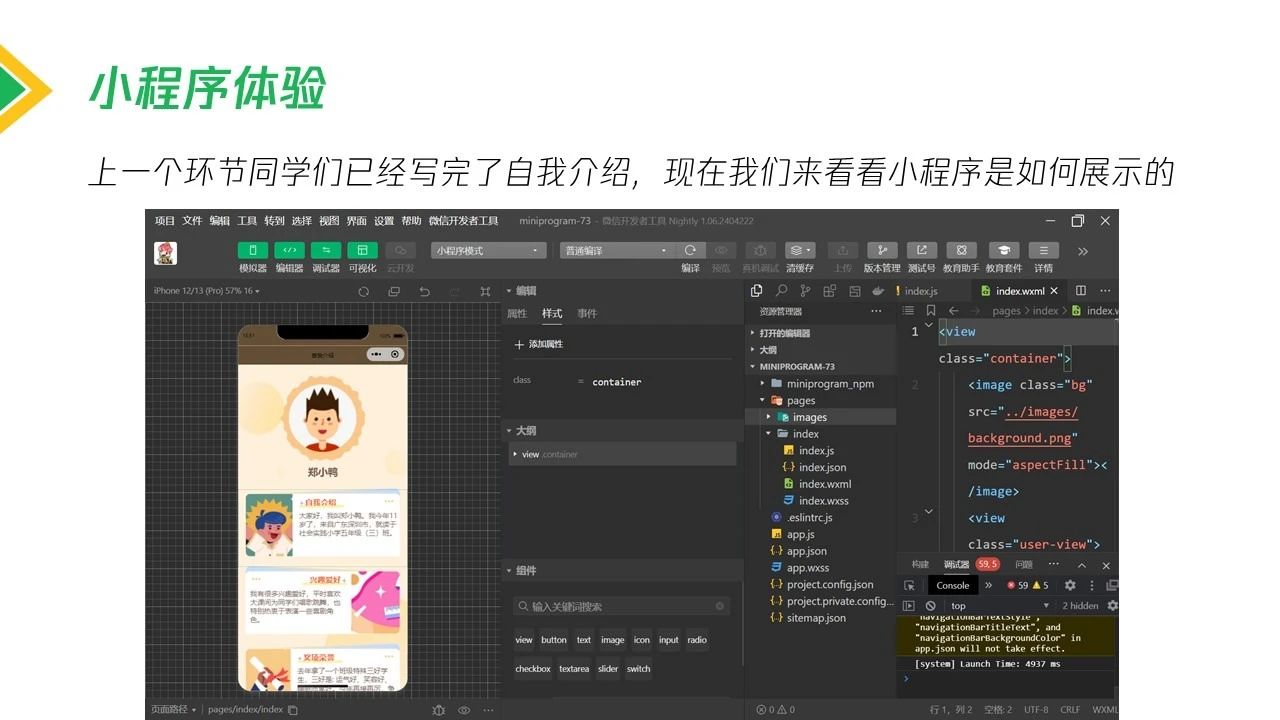The image size is (1280, 720).
Task: Click the clear console icon
Action: [930, 606]
